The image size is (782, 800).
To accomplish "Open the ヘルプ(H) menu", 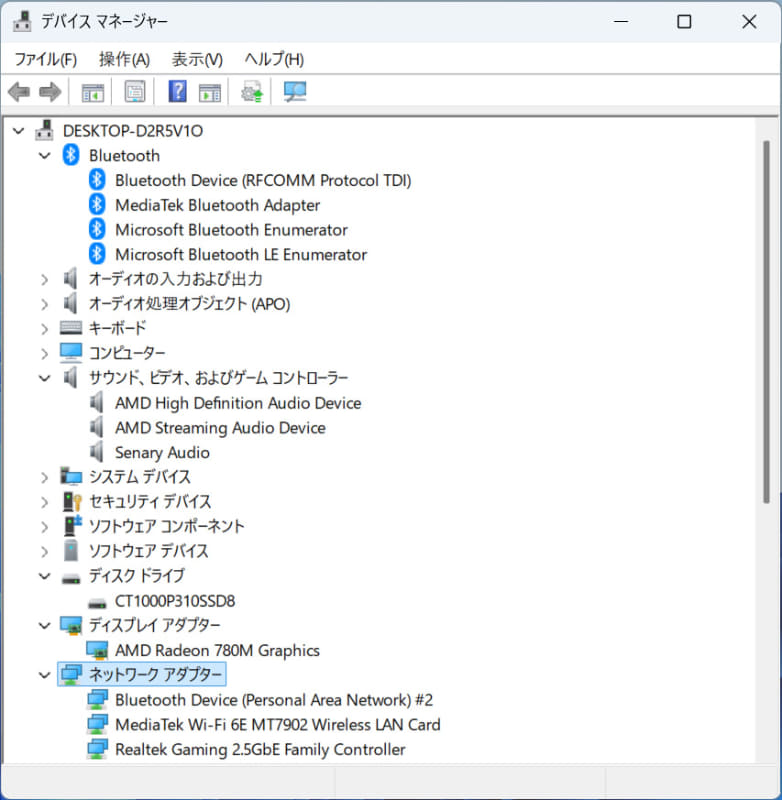I will click(x=274, y=59).
